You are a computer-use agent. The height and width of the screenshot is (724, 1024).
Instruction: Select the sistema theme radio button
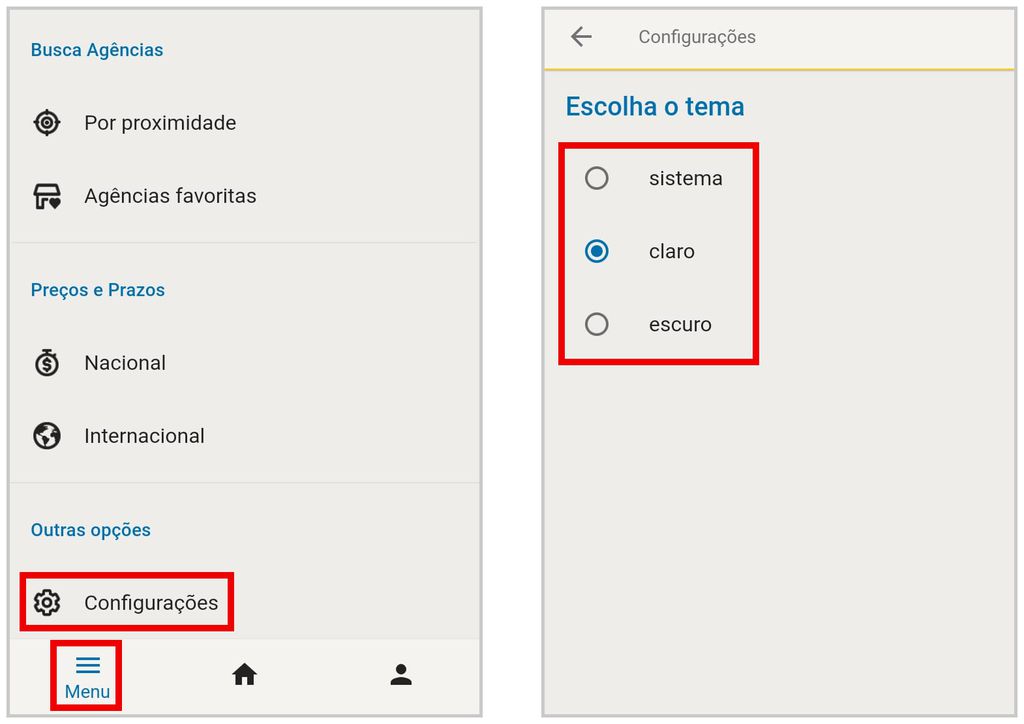[597, 178]
